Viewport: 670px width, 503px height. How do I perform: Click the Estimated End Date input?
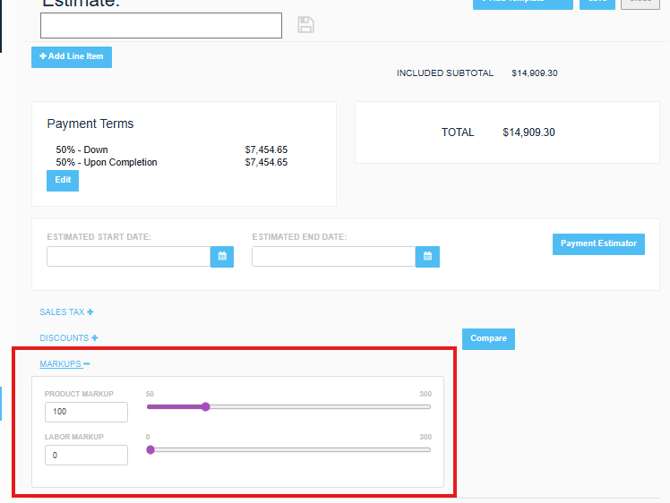pyautogui.click(x=334, y=256)
